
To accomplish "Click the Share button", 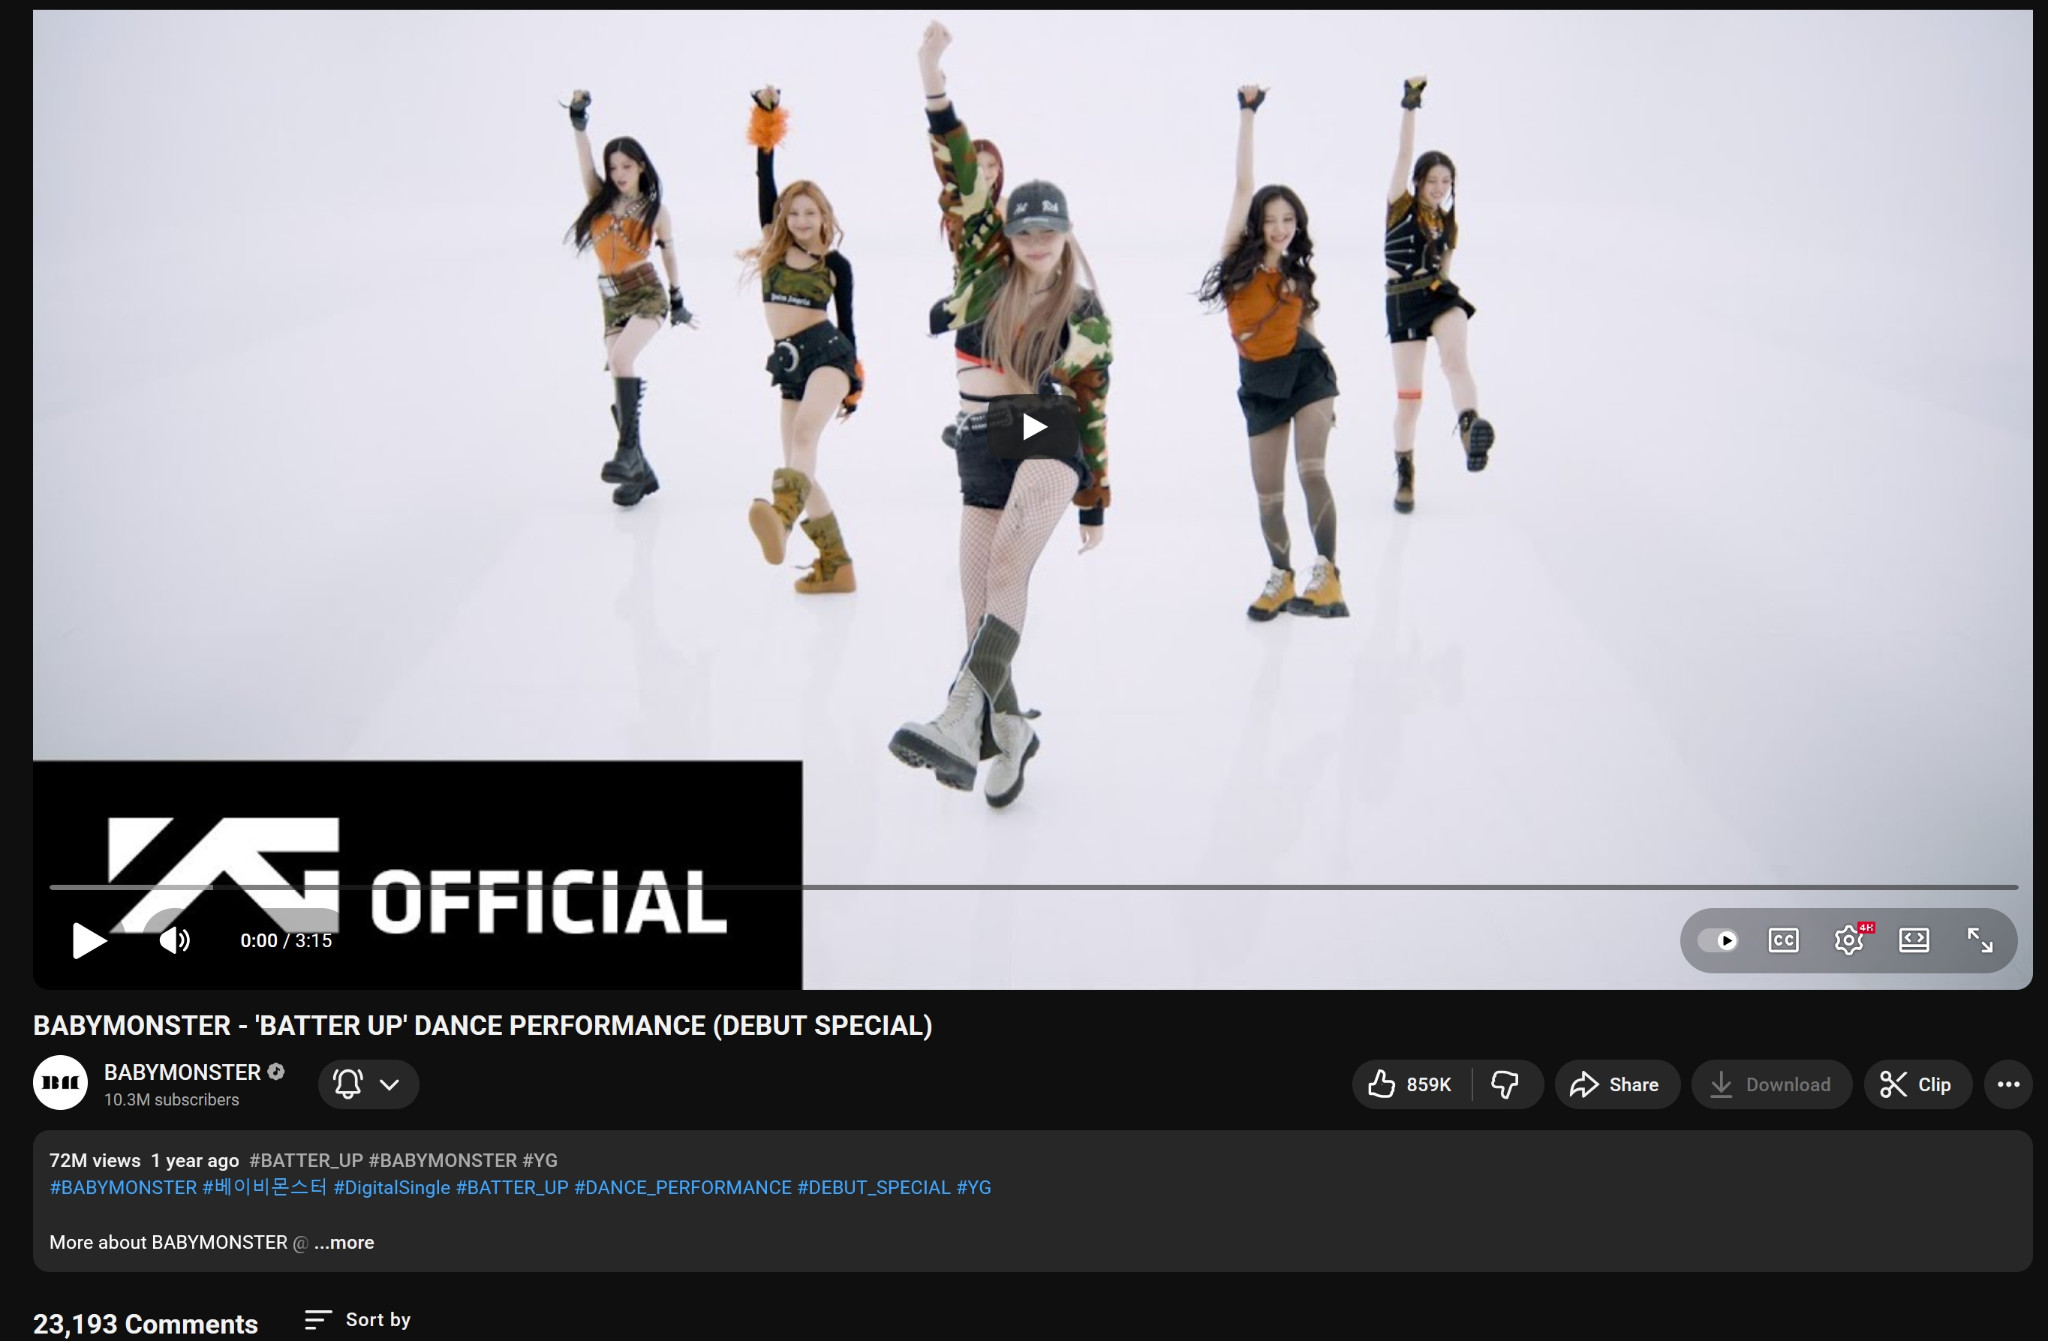I will (x=1616, y=1084).
